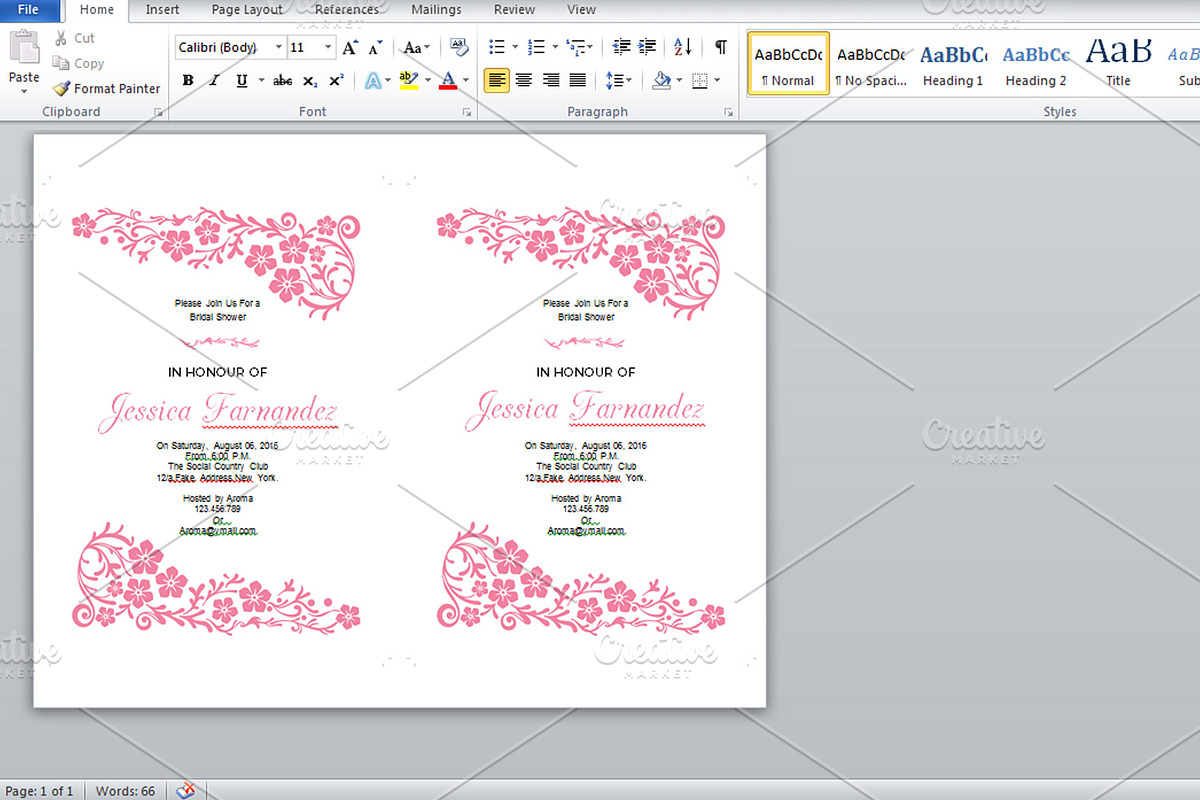
Task: Select Center alignment
Action: [x=524, y=80]
